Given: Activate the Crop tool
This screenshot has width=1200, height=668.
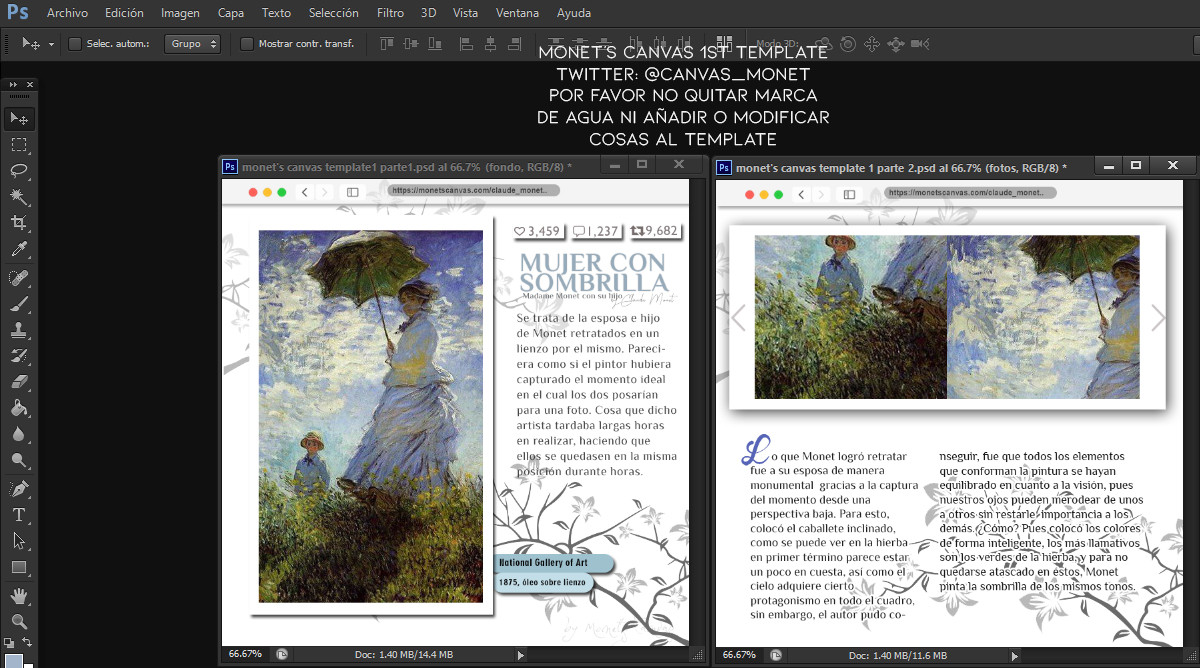Looking at the screenshot, I should point(18,222).
